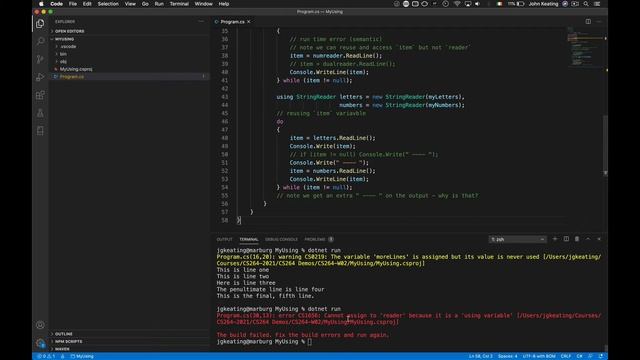Screen dimensions: 640x360
Task: Open the View menu
Action: 130,4
